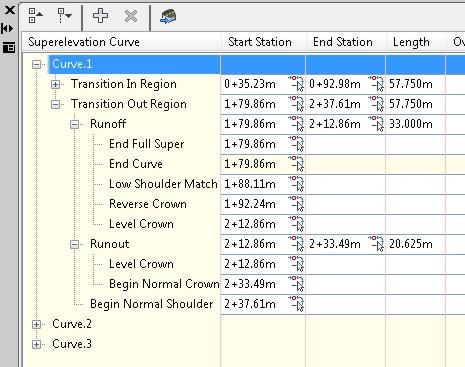The height and width of the screenshot is (367, 465).
Task: Open the panel properties icon on sidebar
Action: pos(9,48)
